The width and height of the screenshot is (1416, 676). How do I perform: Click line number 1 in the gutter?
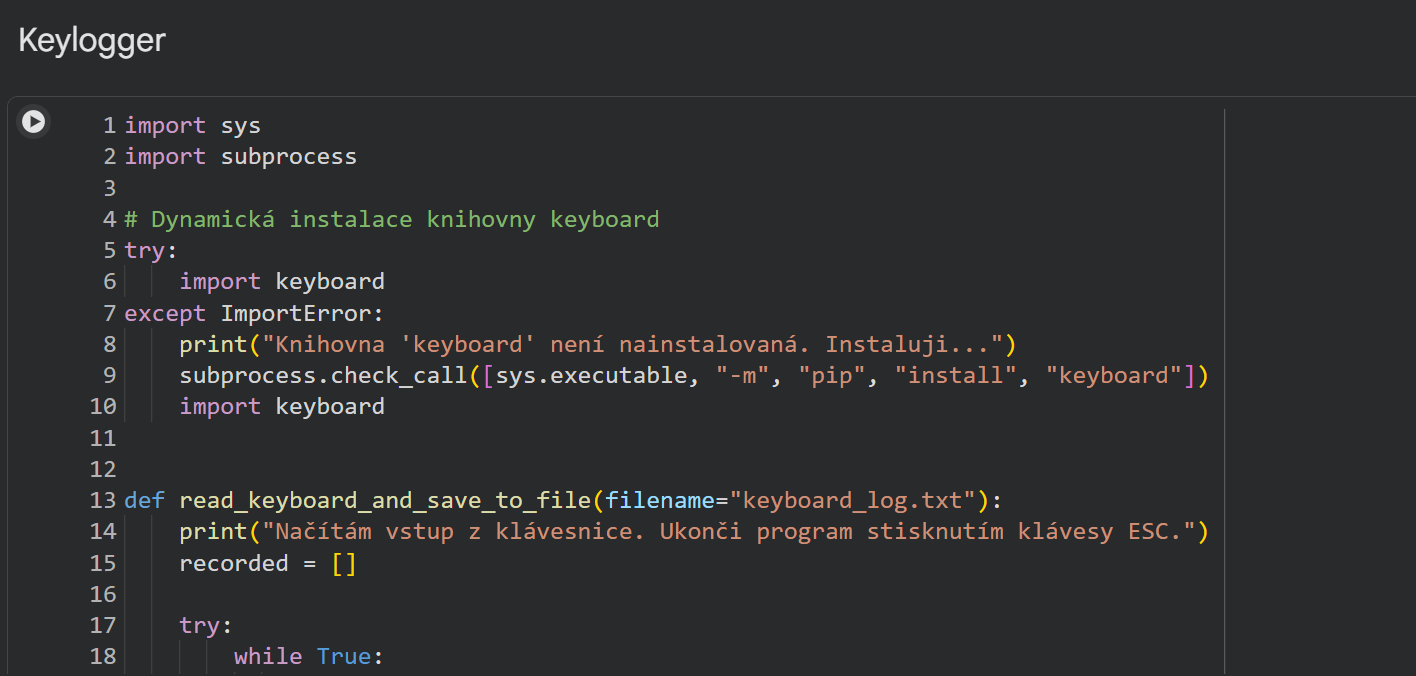[x=109, y=125]
